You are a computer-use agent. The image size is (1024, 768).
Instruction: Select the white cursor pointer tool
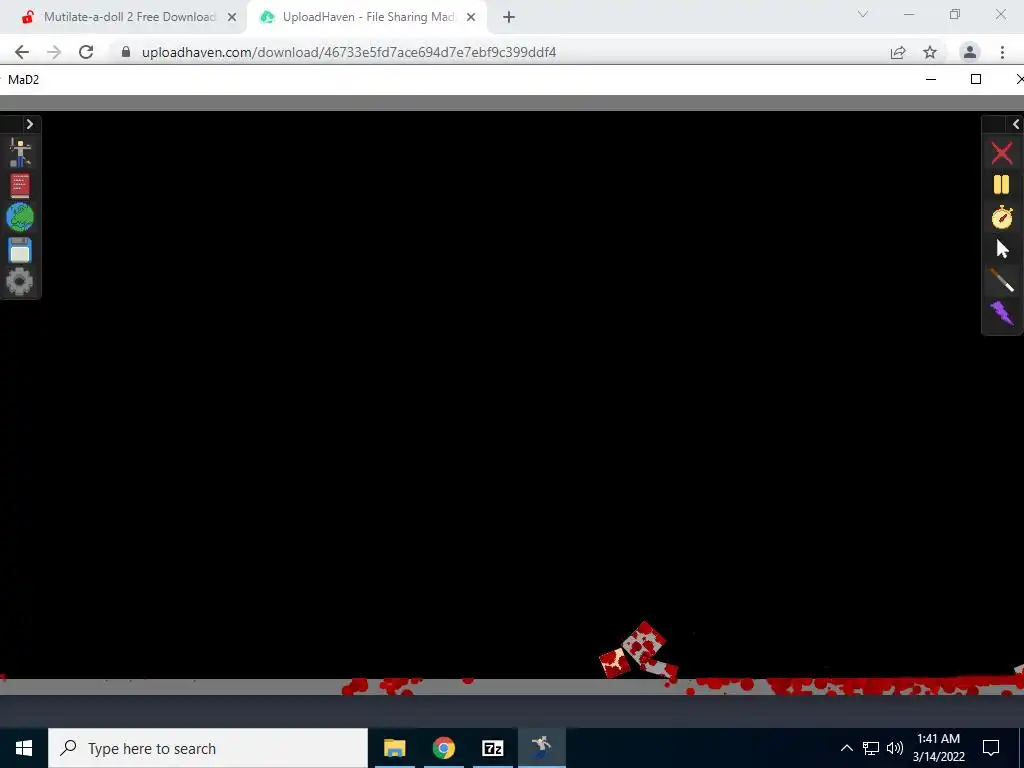pyautogui.click(x=1002, y=249)
